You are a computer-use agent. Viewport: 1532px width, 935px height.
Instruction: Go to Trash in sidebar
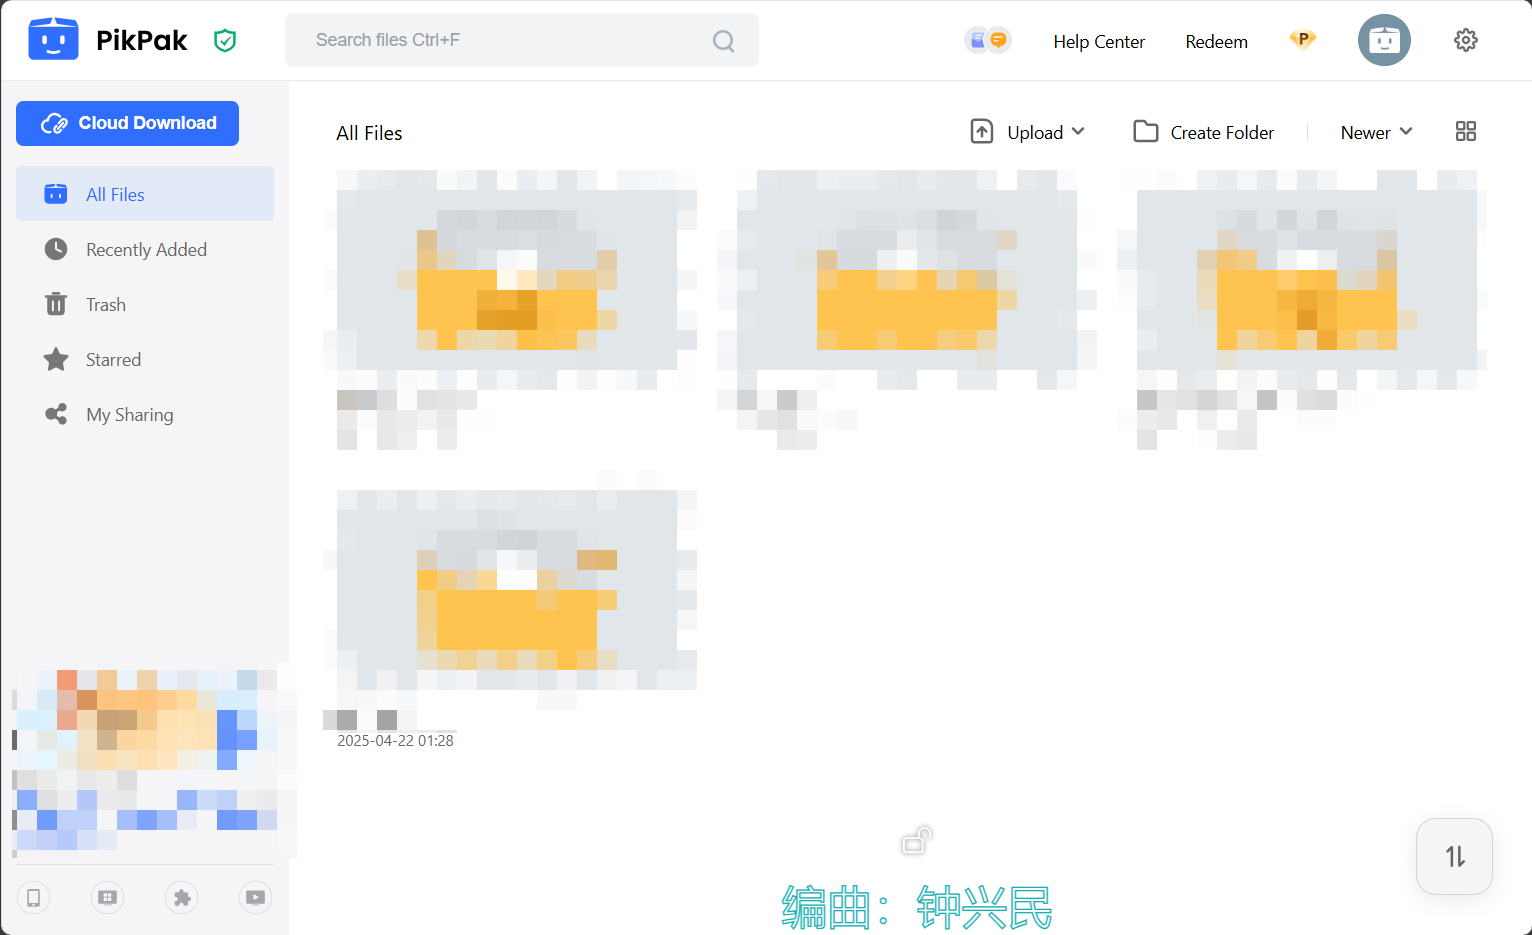tap(105, 305)
